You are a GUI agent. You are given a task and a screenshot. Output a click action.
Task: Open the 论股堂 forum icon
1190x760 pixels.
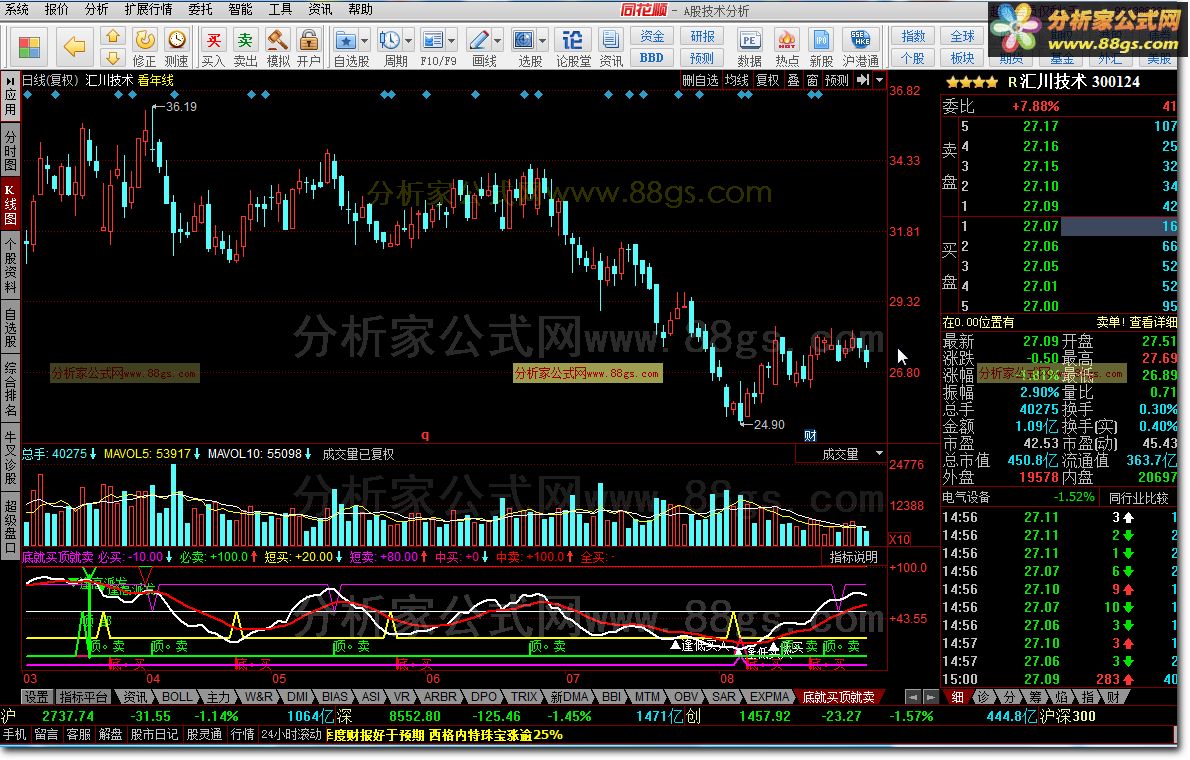[x=573, y=47]
